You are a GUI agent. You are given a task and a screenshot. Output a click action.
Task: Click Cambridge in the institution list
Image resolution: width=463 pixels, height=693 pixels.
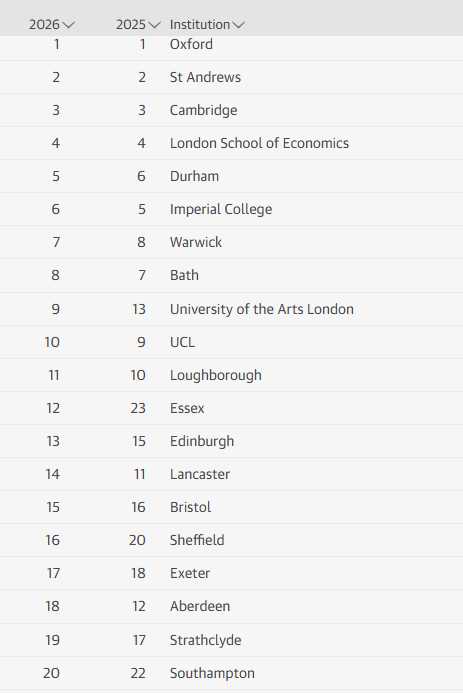(x=204, y=110)
